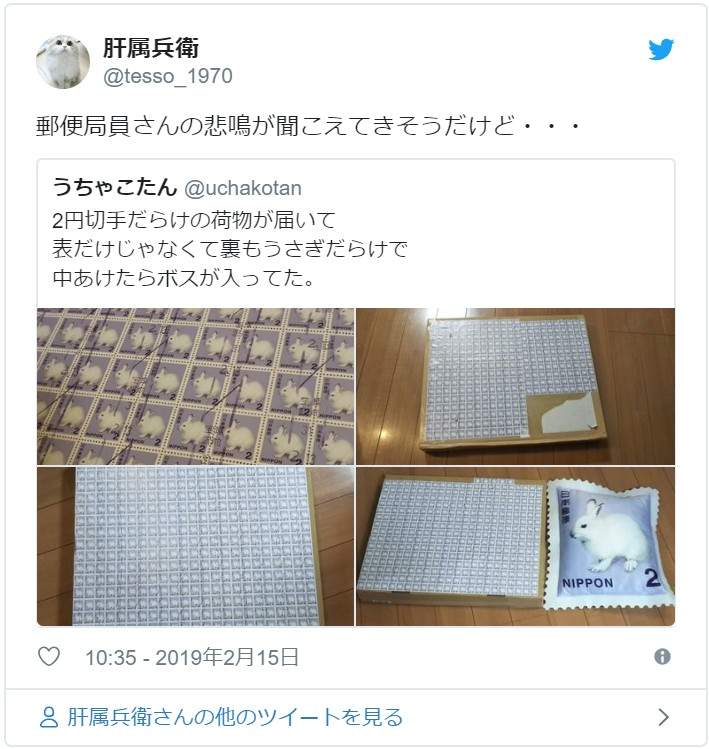Open close-up rabbit stamps photo
This screenshot has width=709, height=749.
tap(196, 386)
